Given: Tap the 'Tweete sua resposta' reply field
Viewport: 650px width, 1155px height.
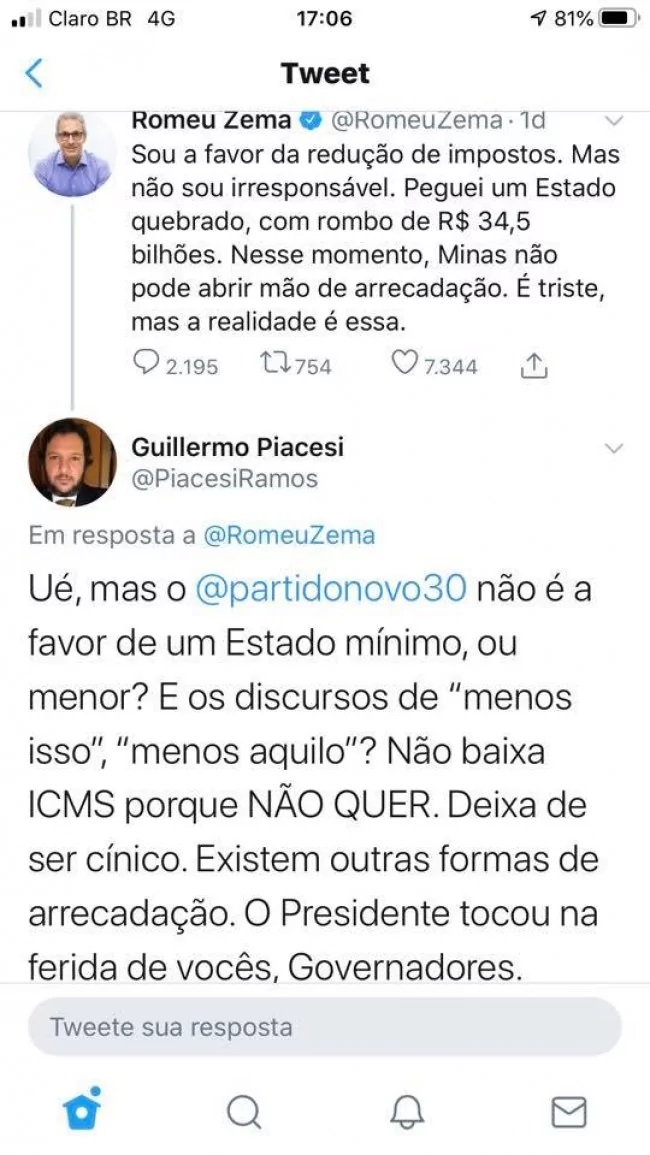Looking at the screenshot, I should [324, 1027].
